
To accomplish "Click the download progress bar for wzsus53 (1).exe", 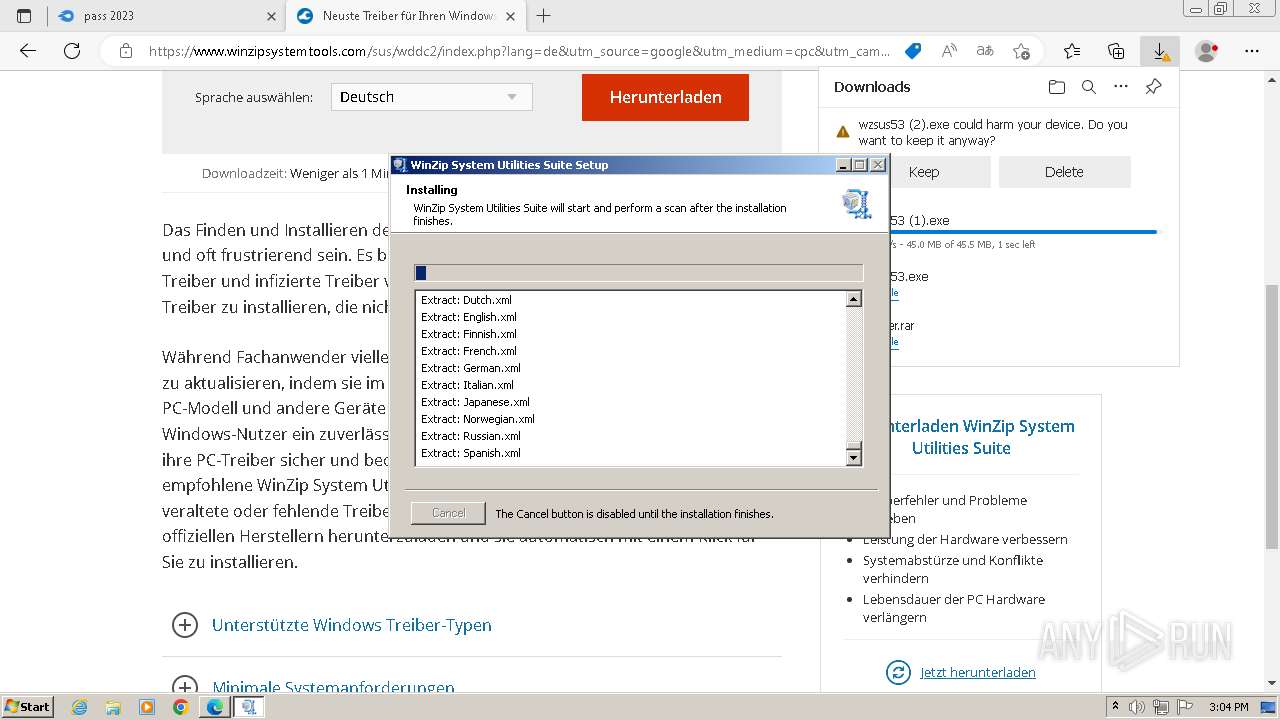I will [1022, 232].
